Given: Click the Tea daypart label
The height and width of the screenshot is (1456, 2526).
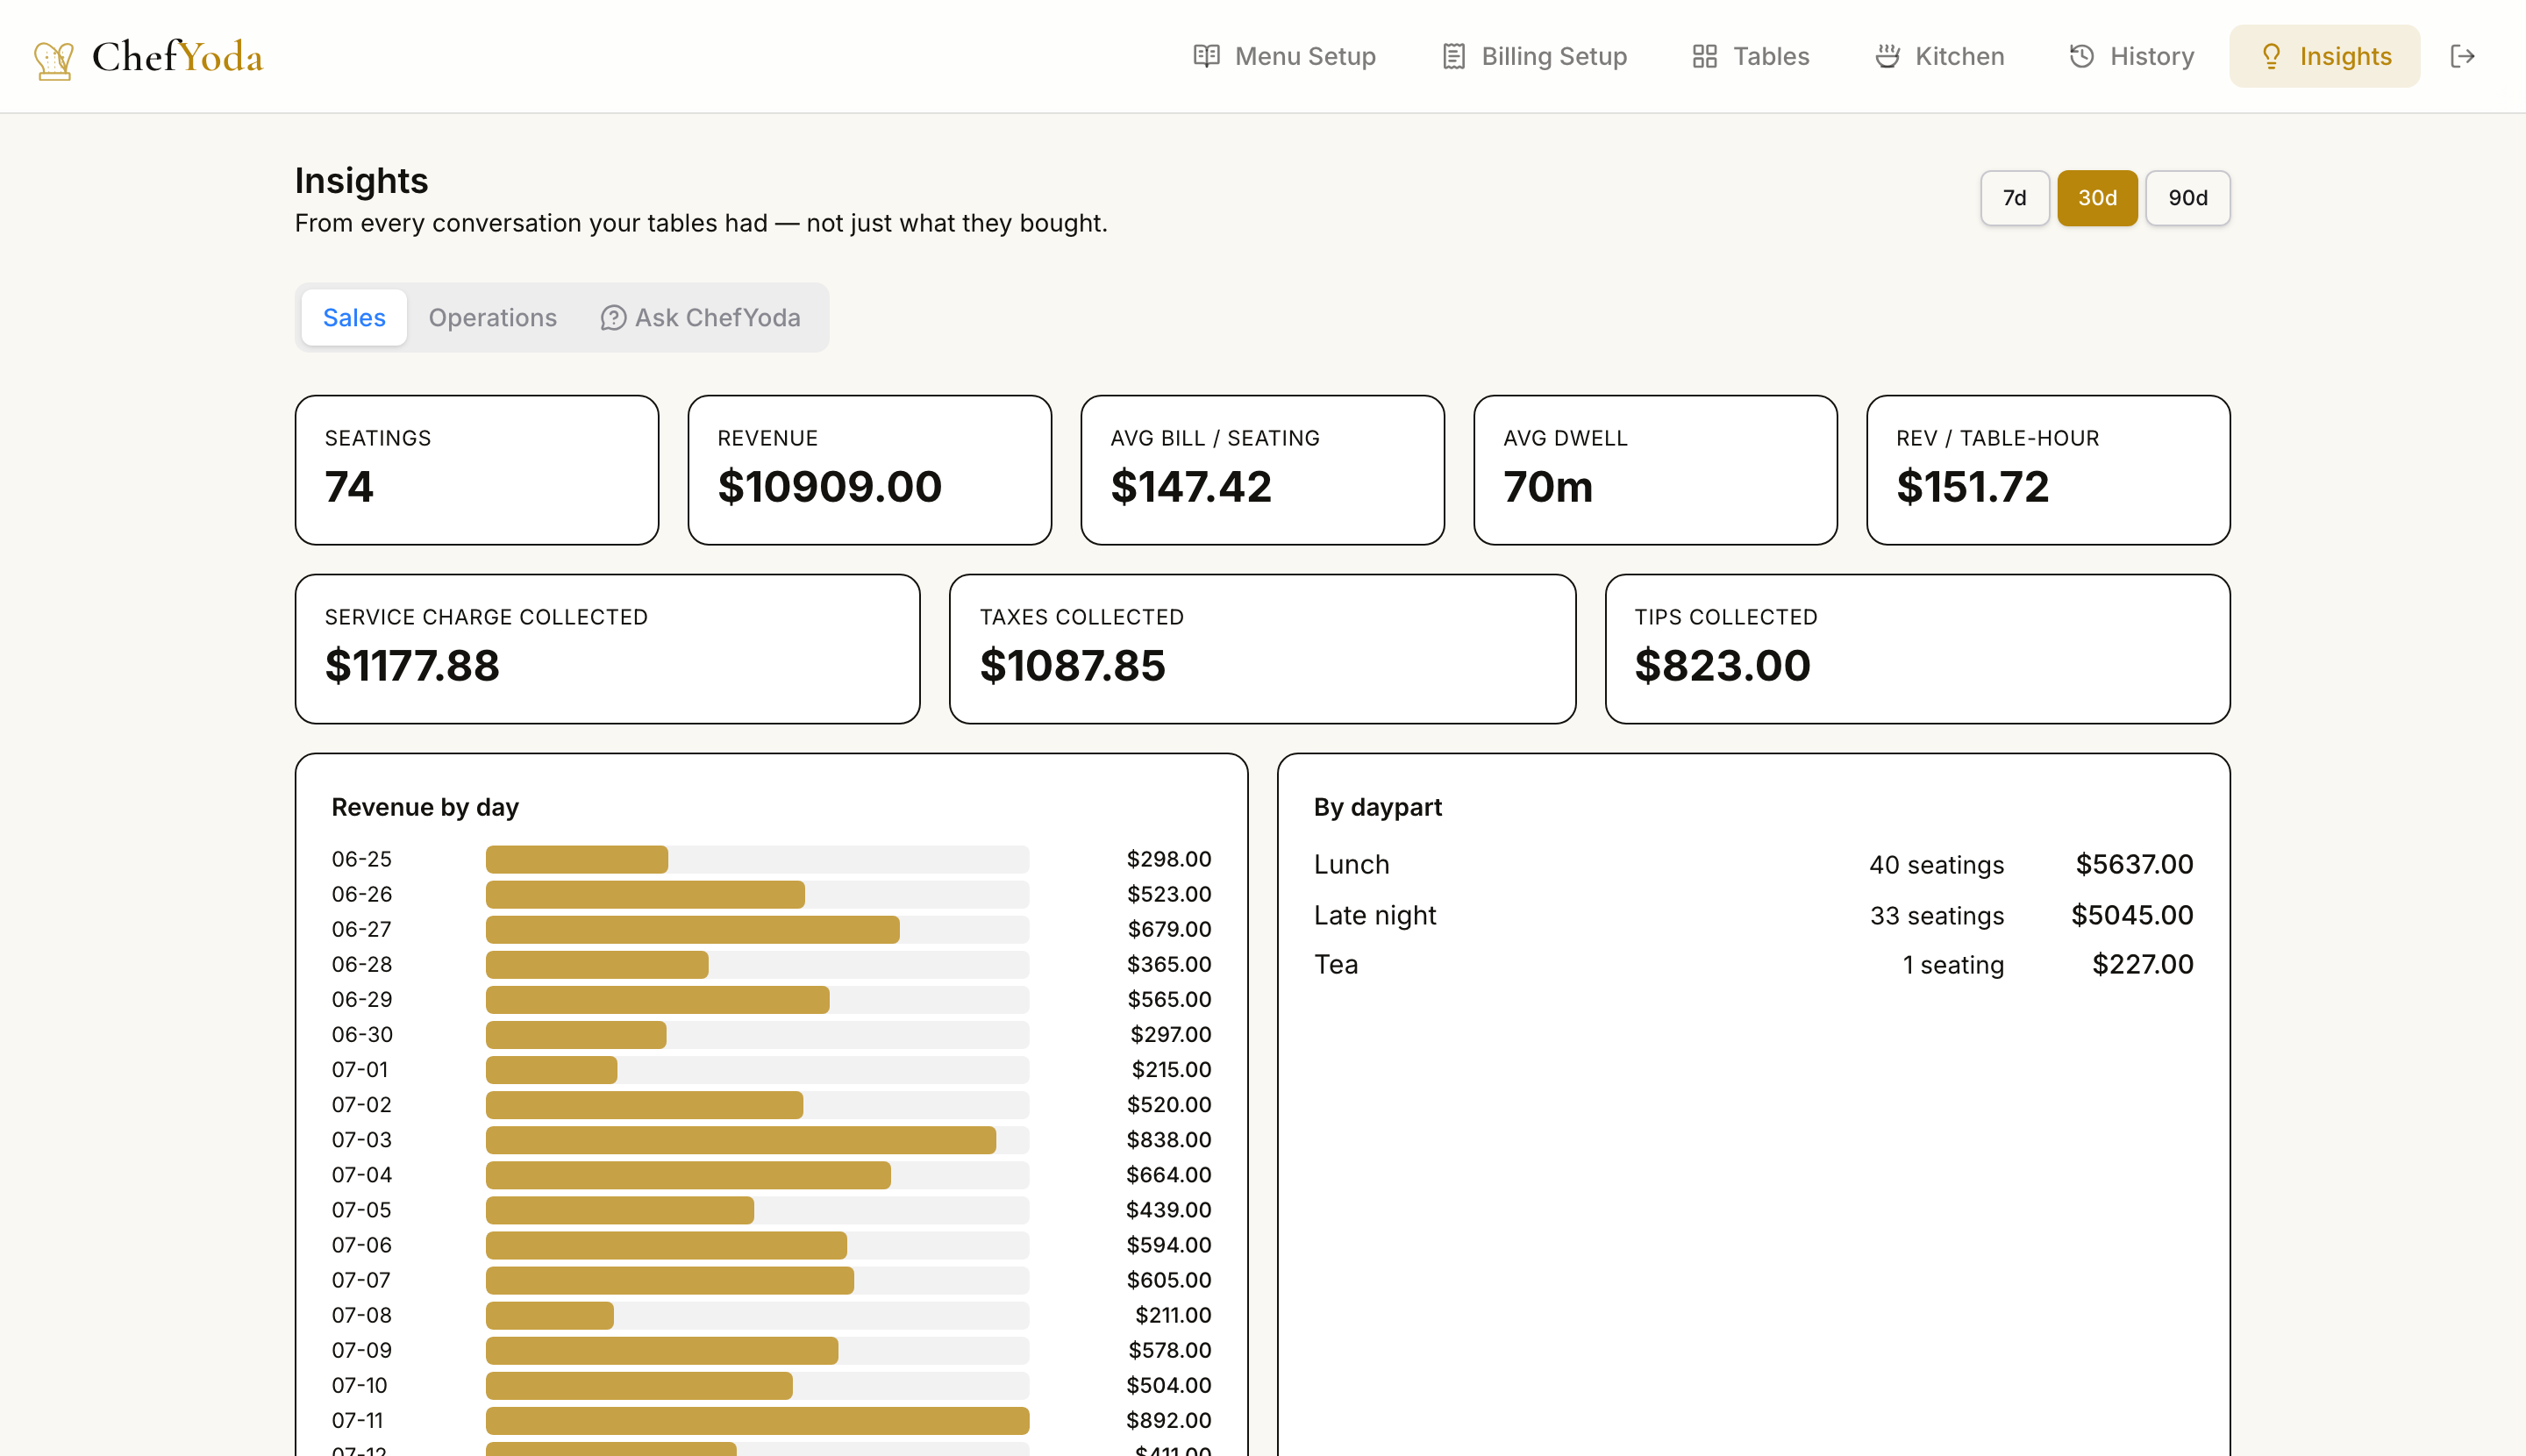Looking at the screenshot, I should 1336,965.
